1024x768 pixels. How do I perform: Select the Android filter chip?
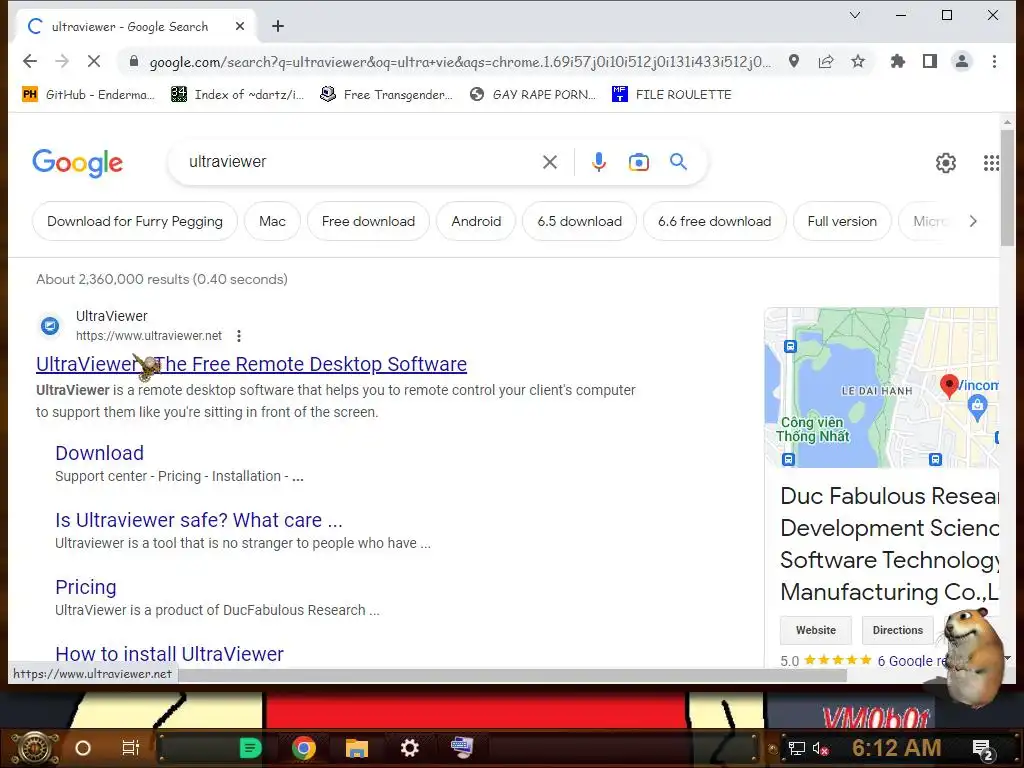(x=476, y=221)
